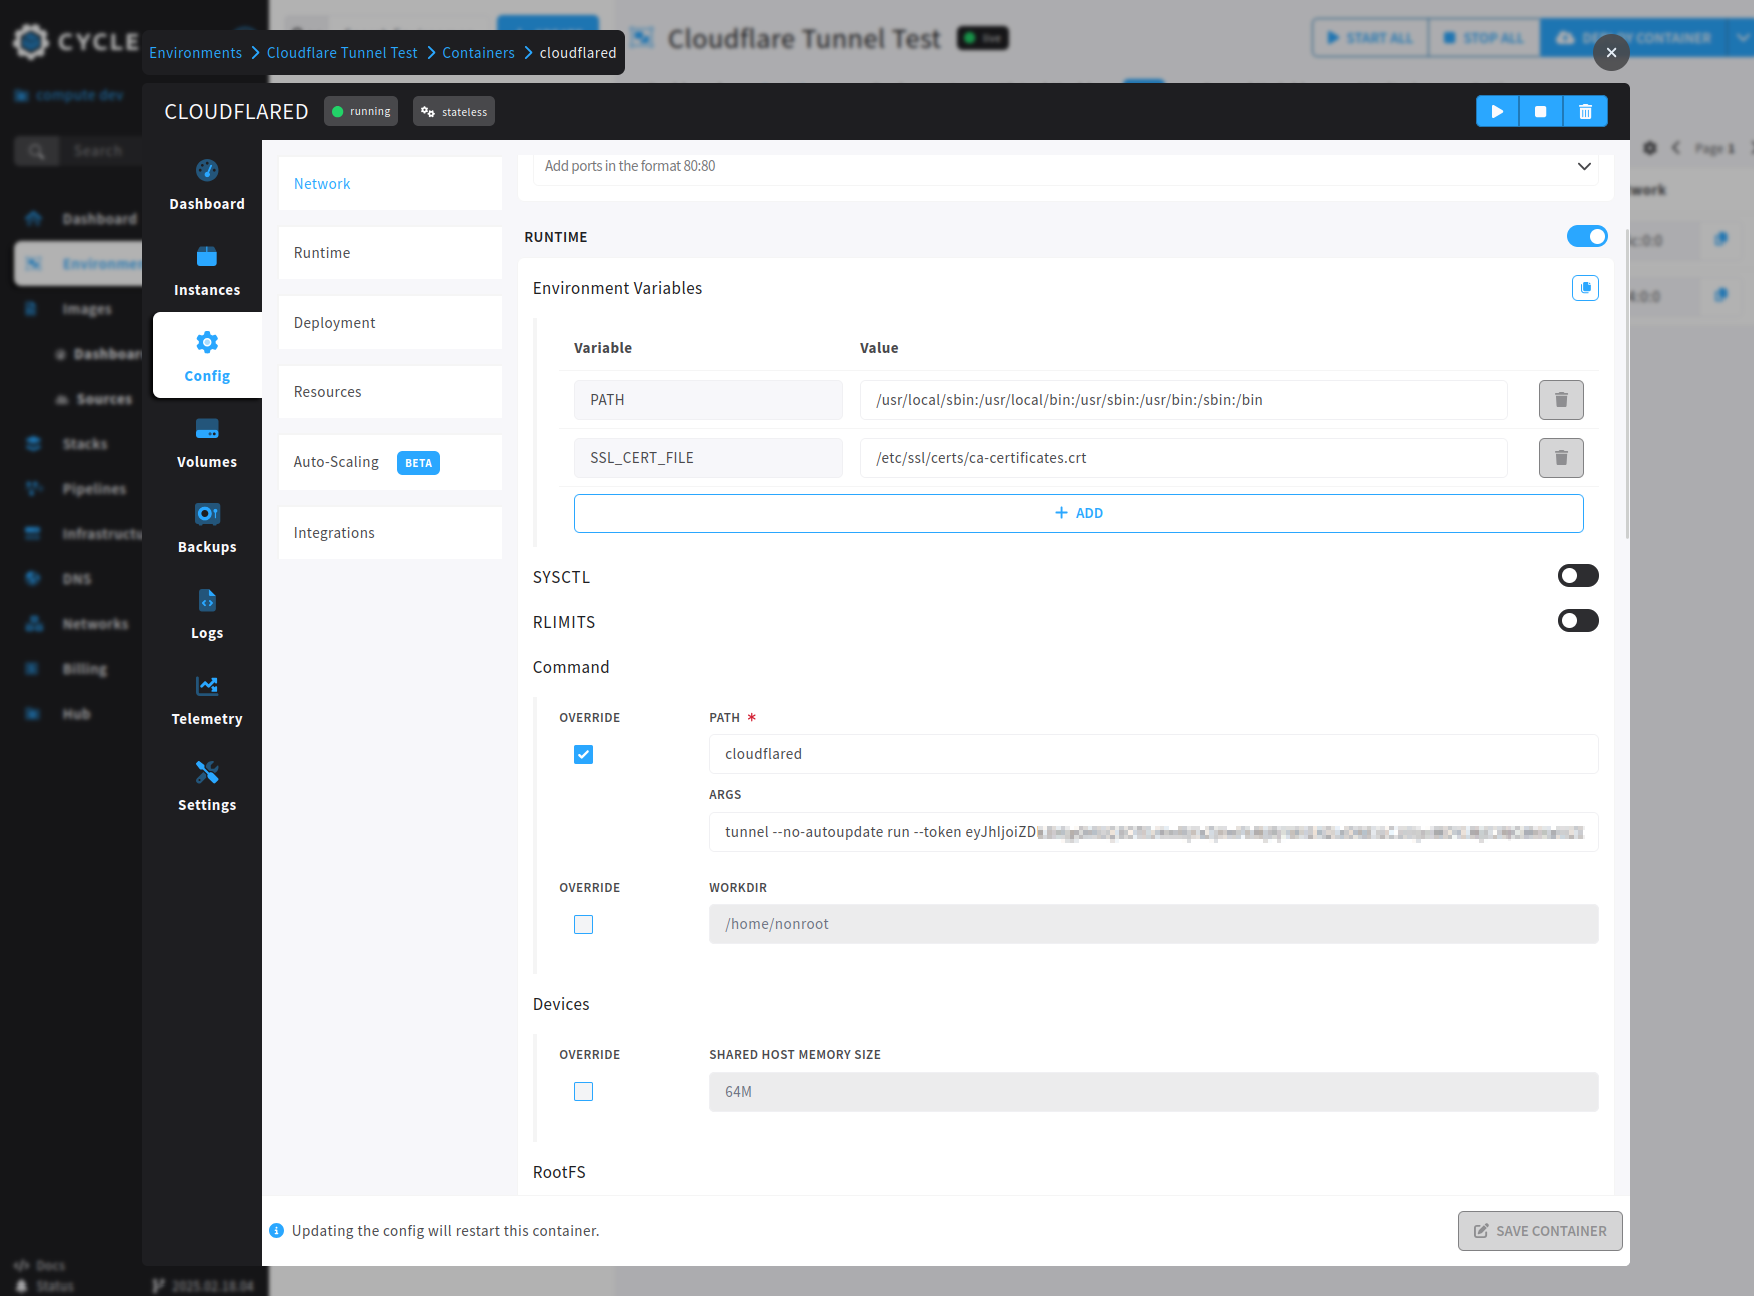Delete the SSL_CERT_FILE variable row

[1561, 458]
